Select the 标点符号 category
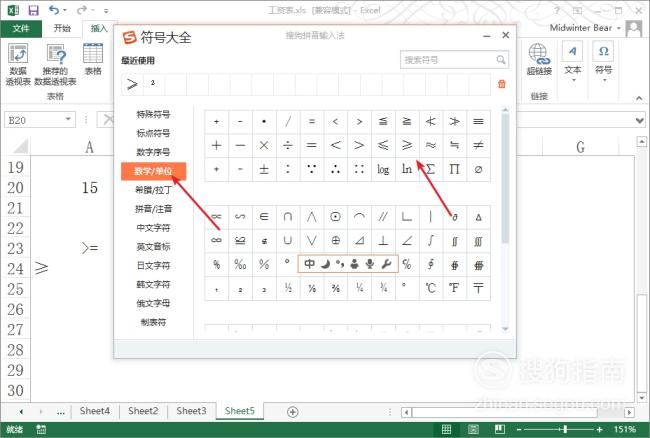The image size is (650, 438). coord(153,133)
